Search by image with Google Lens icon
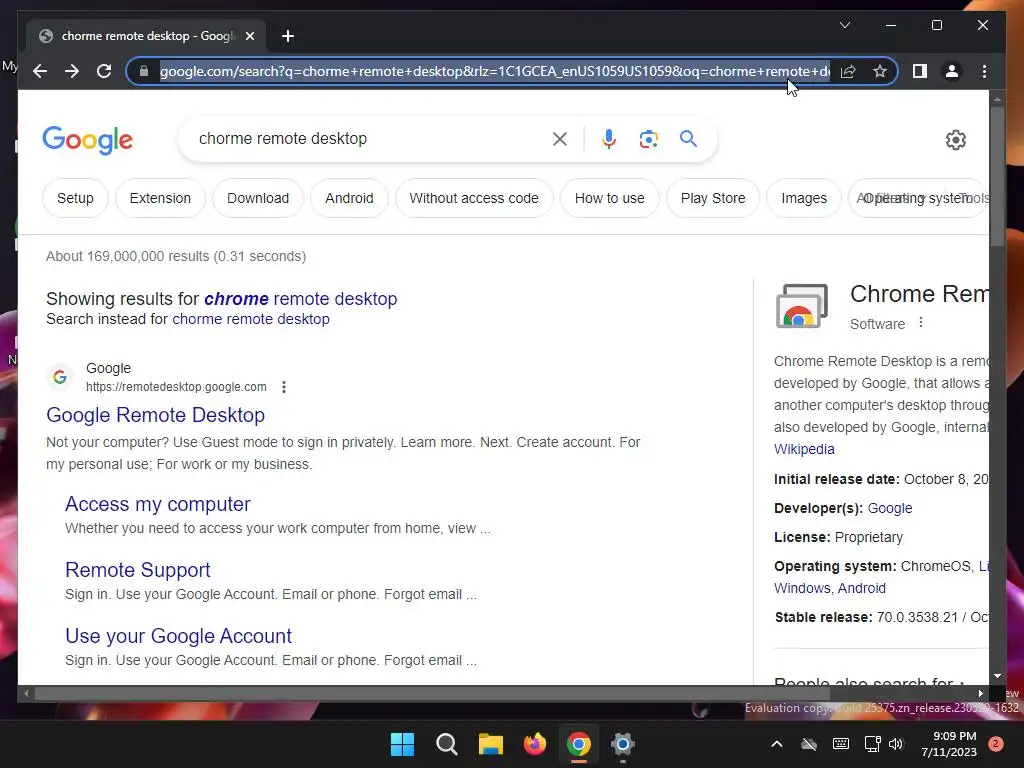This screenshot has height=768, width=1024. pos(648,138)
